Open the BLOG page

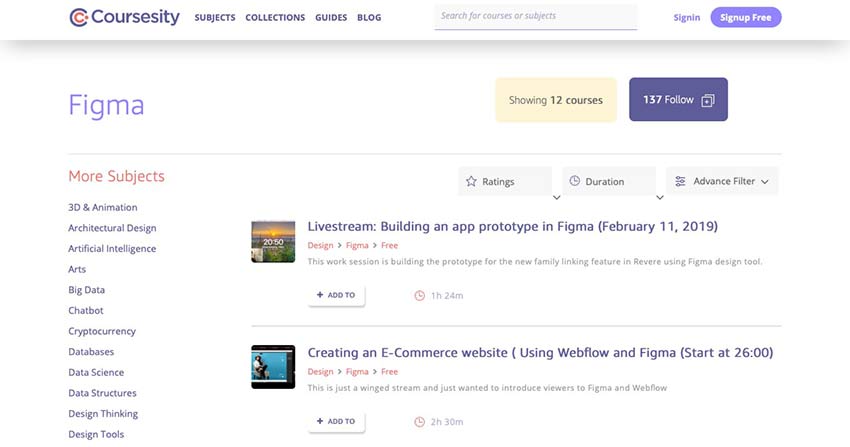tap(369, 17)
